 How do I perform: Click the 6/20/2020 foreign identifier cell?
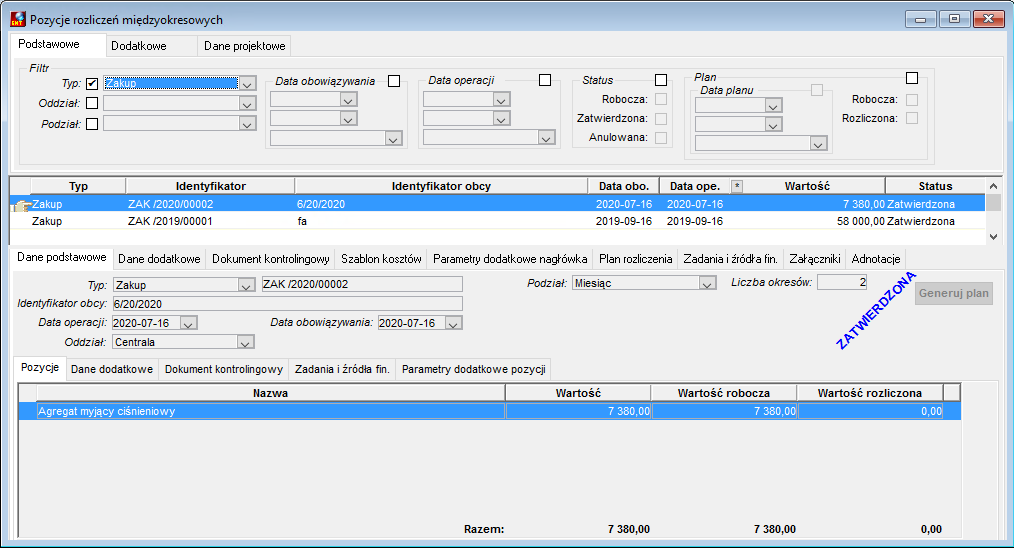pyautogui.click(x=441, y=204)
